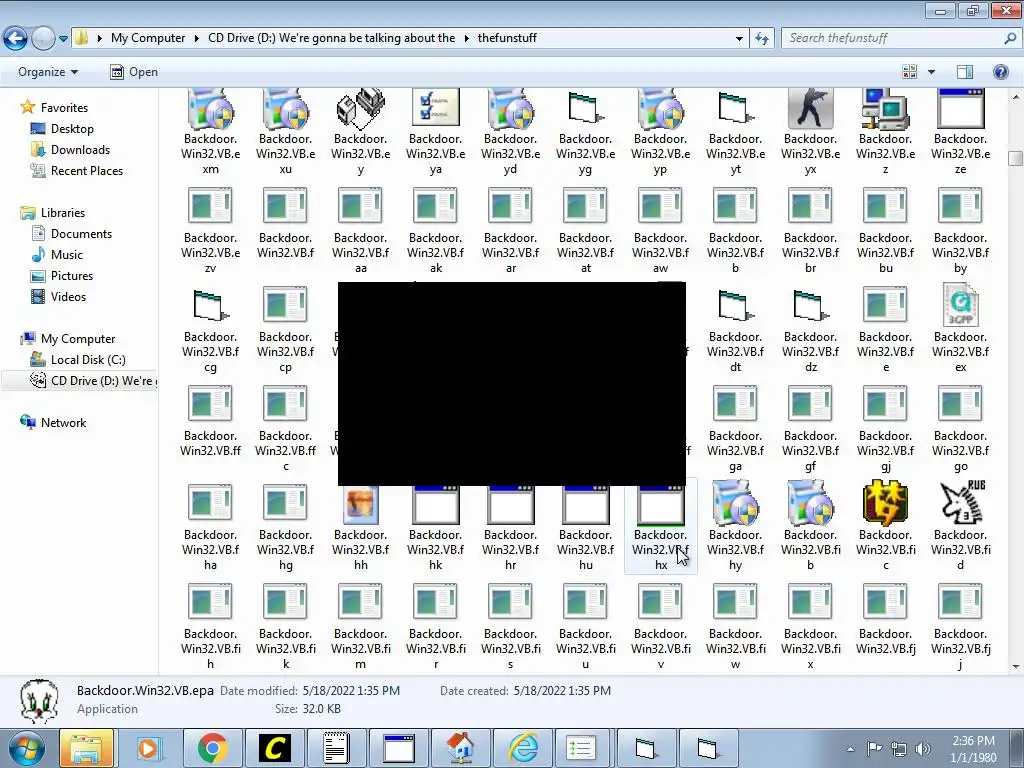
Task: Select the Backdoor.Win32.VB.ez computers icon
Action: tap(886, 108)
